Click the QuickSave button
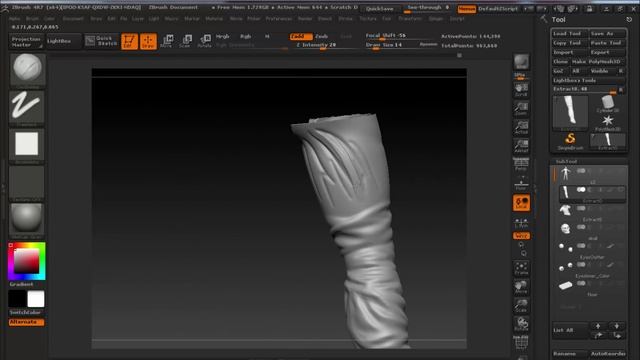 [380, 9]
